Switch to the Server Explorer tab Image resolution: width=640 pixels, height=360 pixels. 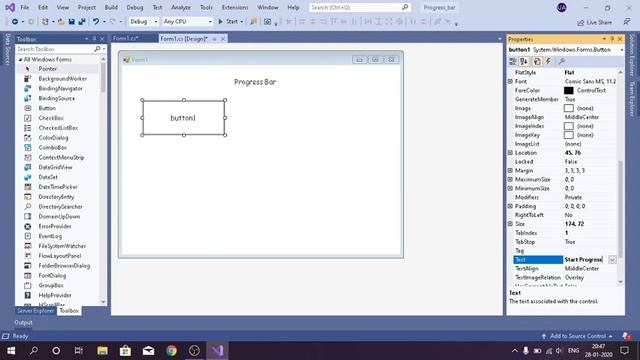click(36, 311)
